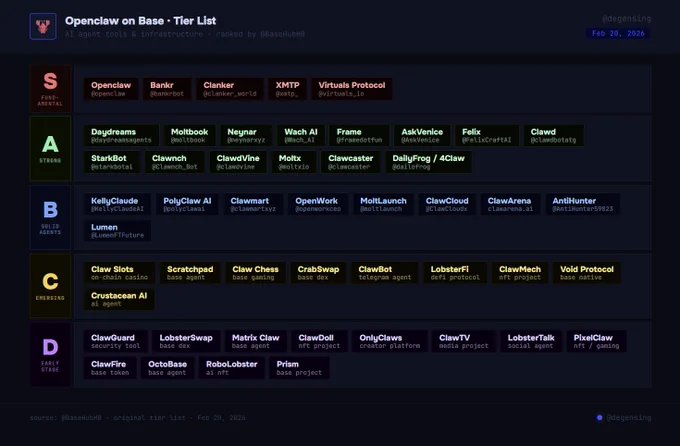Click the Scratchpad card
This screenshot has height=446, width=680.
190,272
